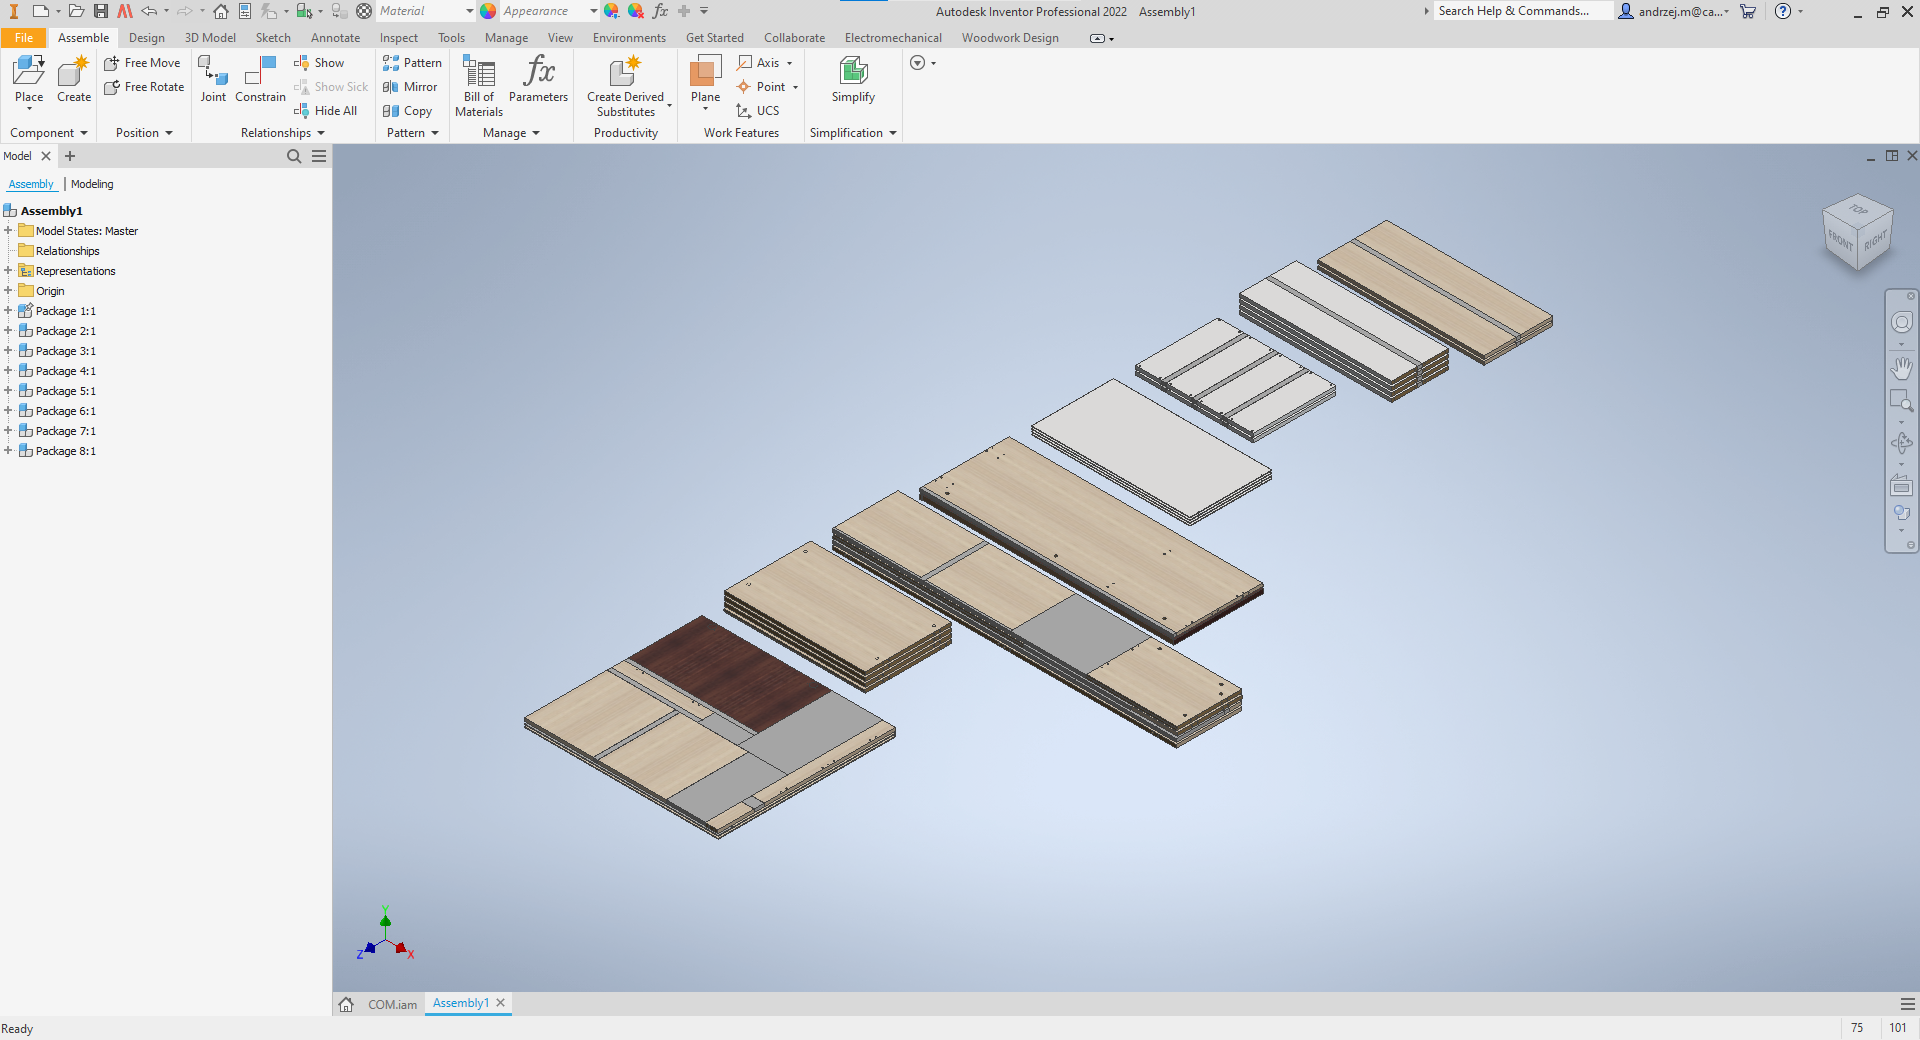1920x1040 pixels.
Task: Expand the Package 1:1 tree node
Action: click(x=8, y=311)
